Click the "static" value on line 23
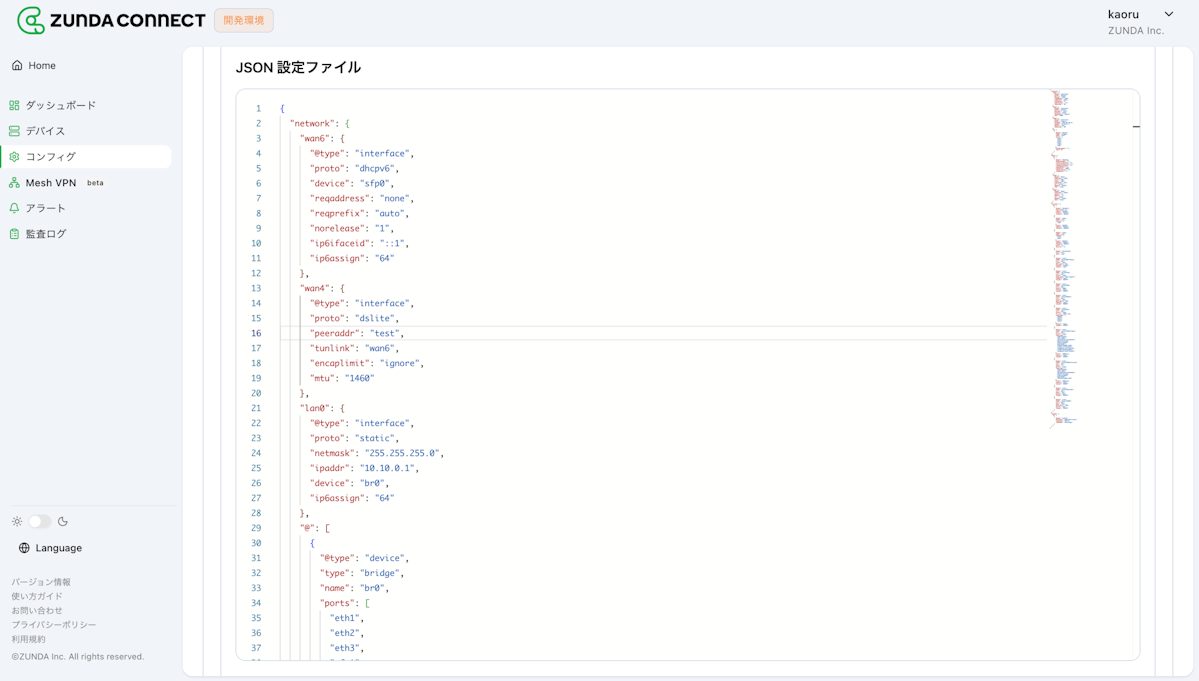Screen dimensions: 1199x681 375,438
